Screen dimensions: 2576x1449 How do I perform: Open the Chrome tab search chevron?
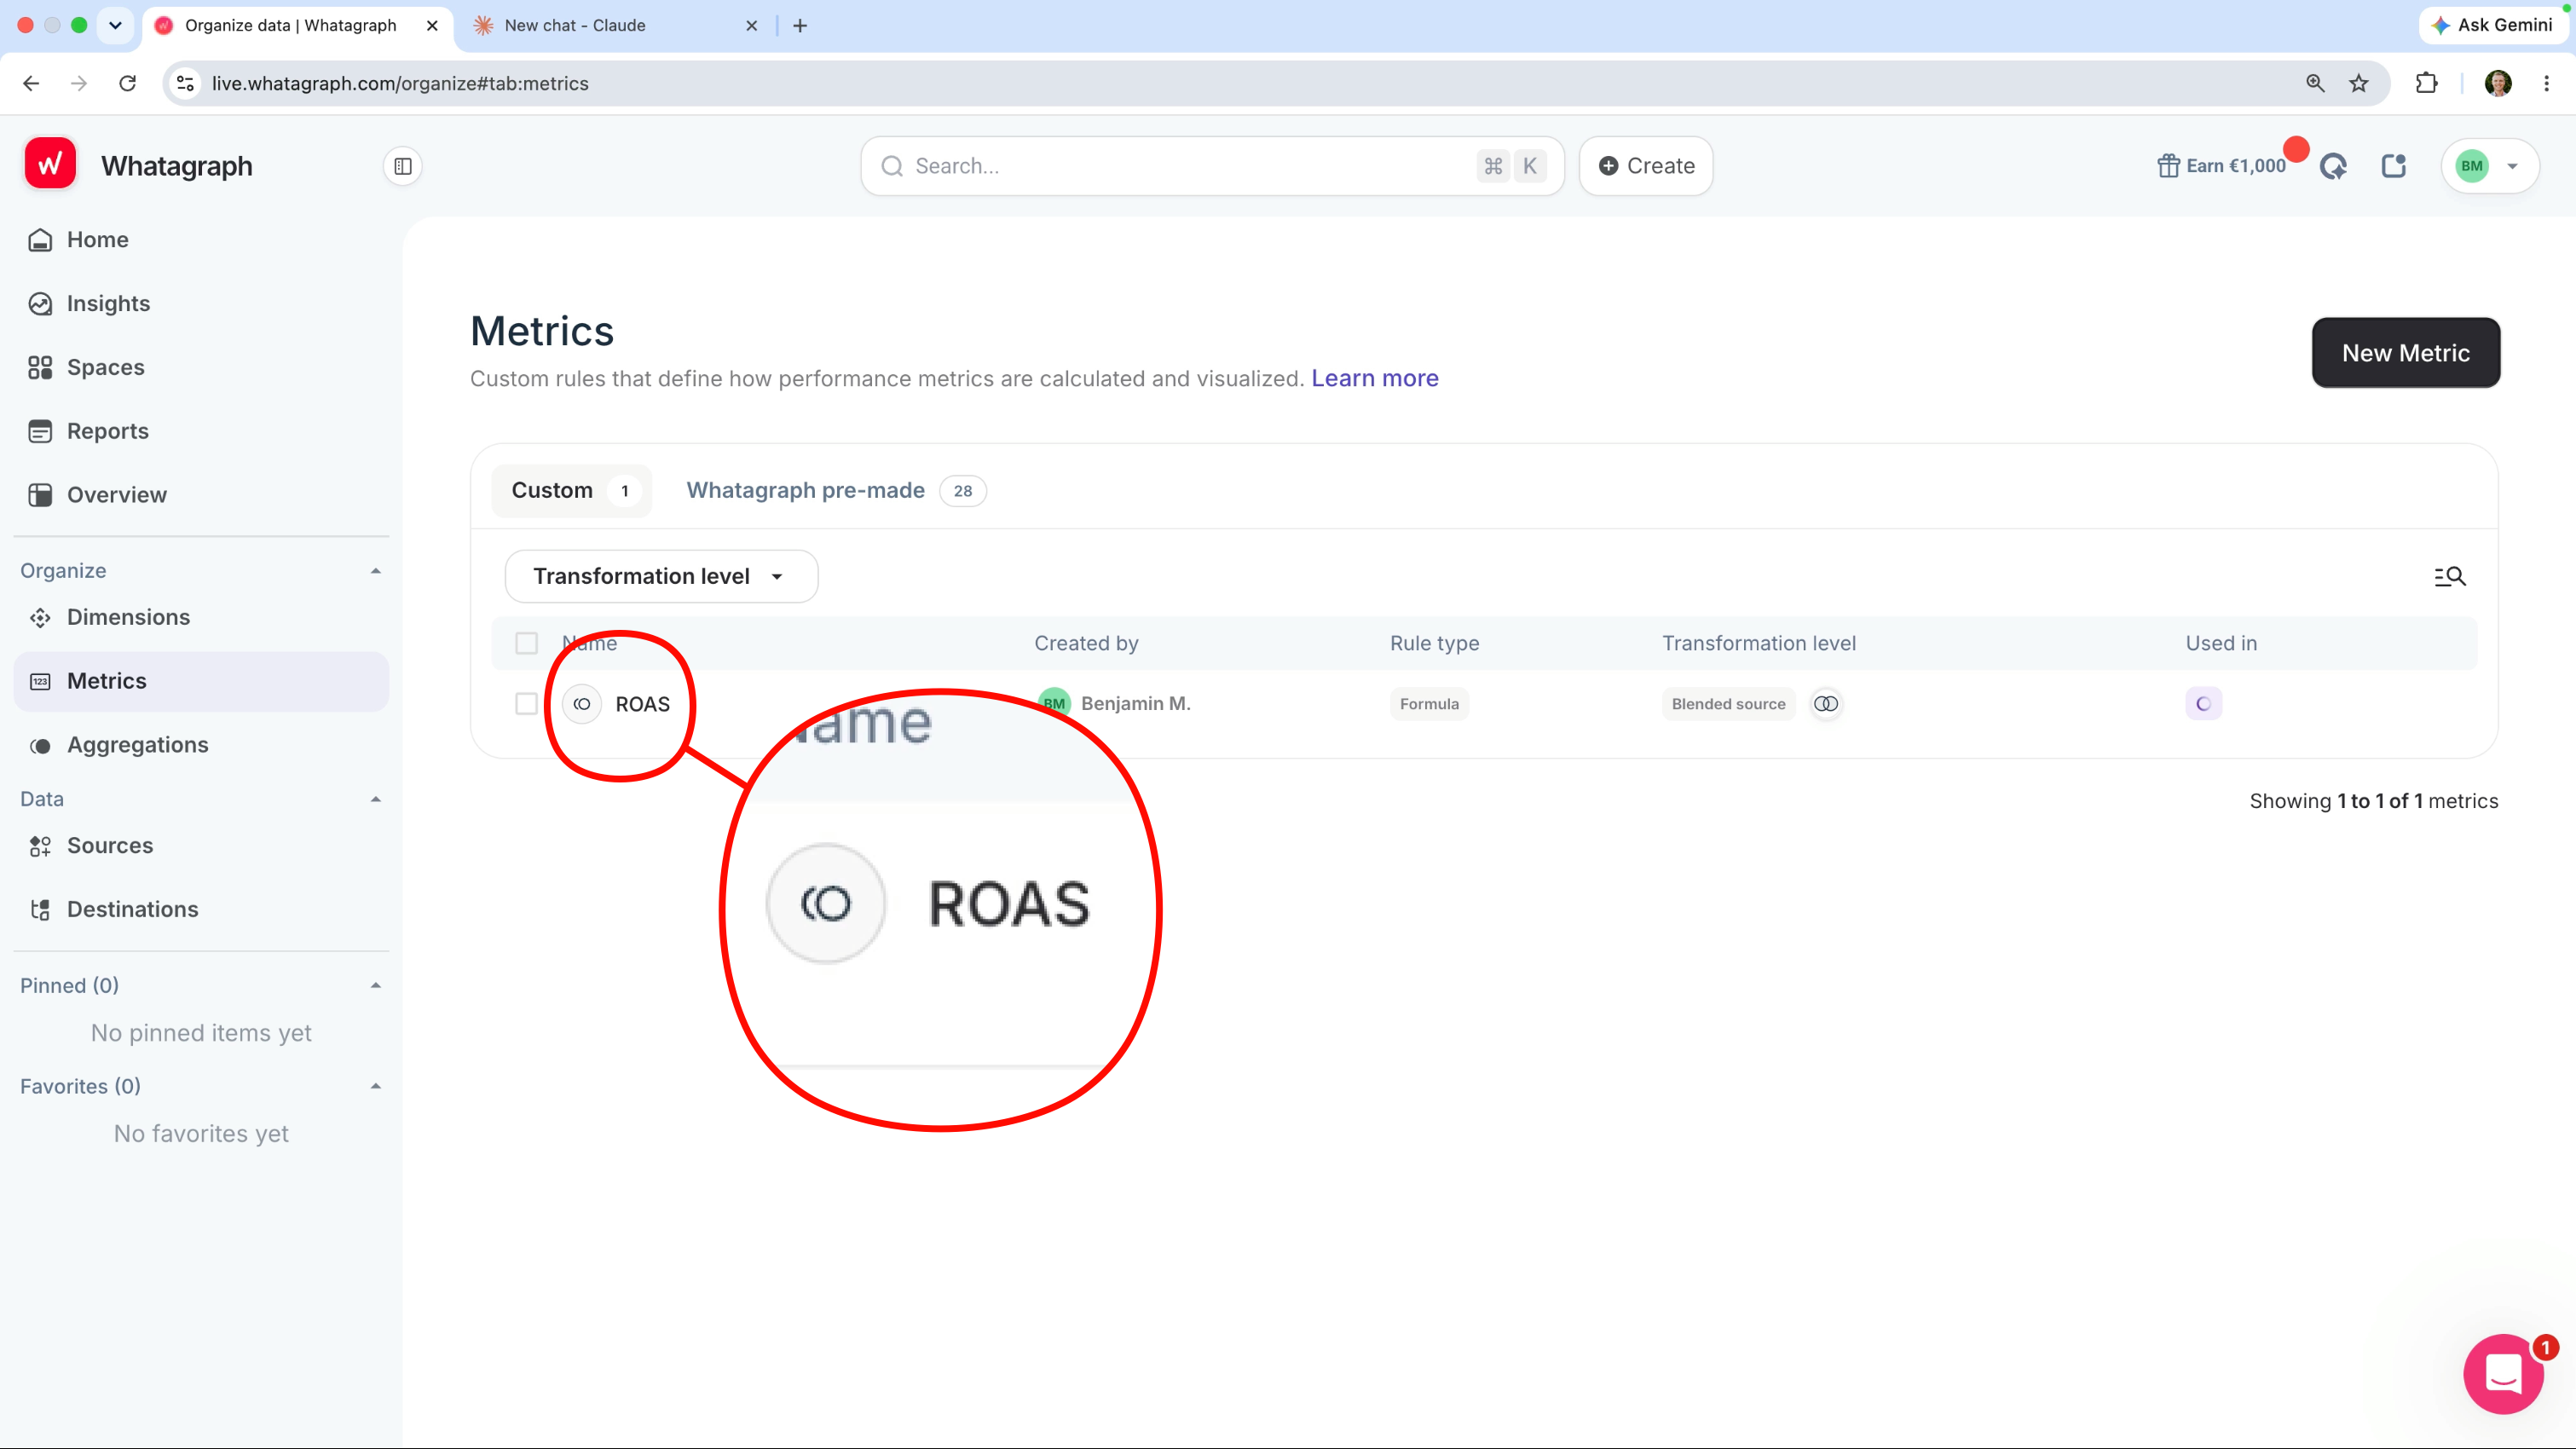(115, 25)
